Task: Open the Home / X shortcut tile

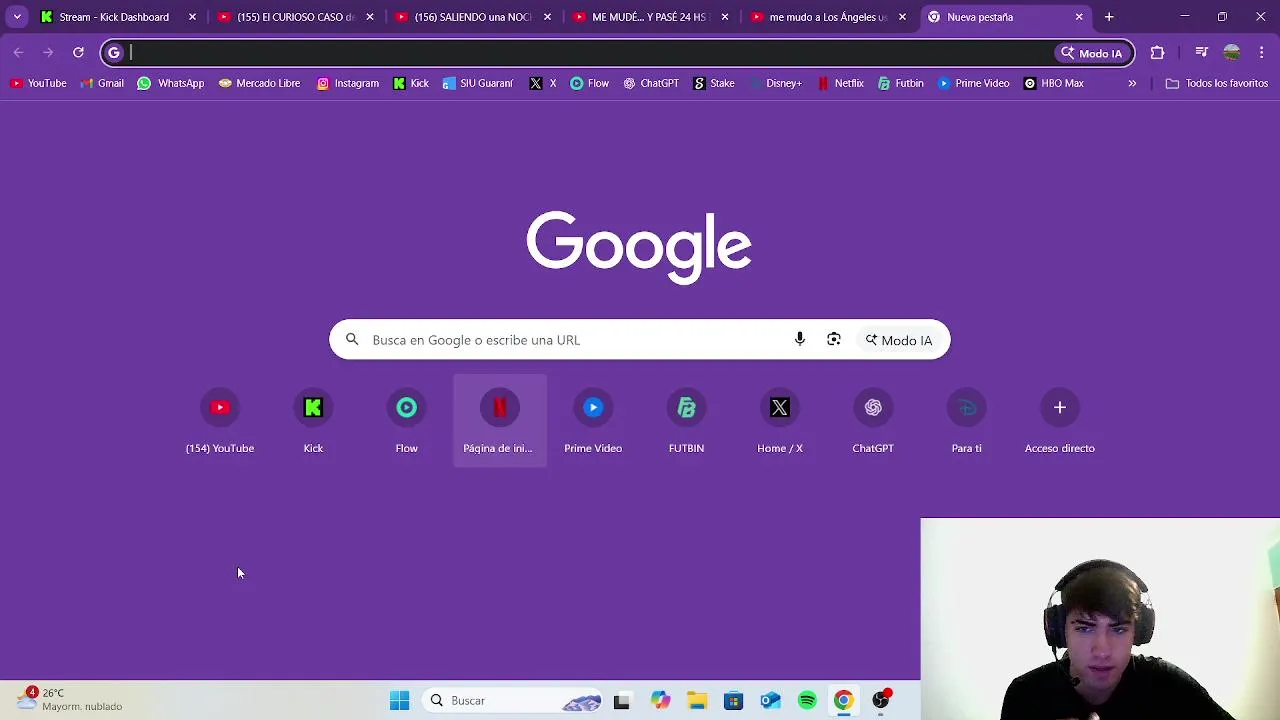Action: pos(780,421)
